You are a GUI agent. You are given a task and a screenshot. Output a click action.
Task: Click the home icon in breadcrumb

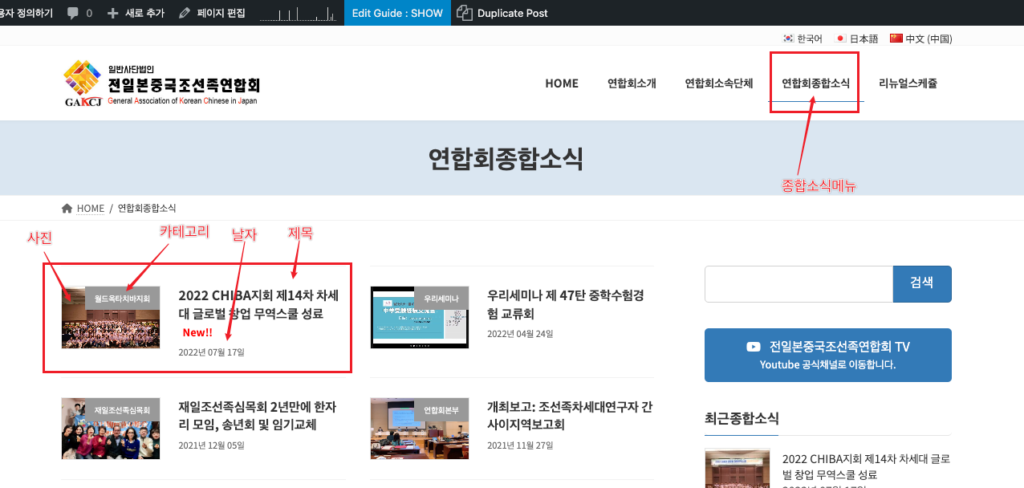67,208
